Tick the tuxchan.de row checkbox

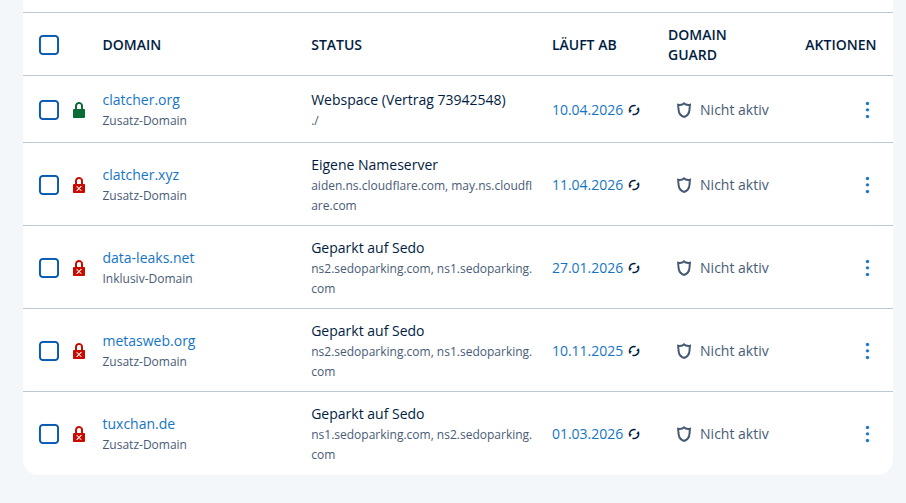(x=49, y=434)
